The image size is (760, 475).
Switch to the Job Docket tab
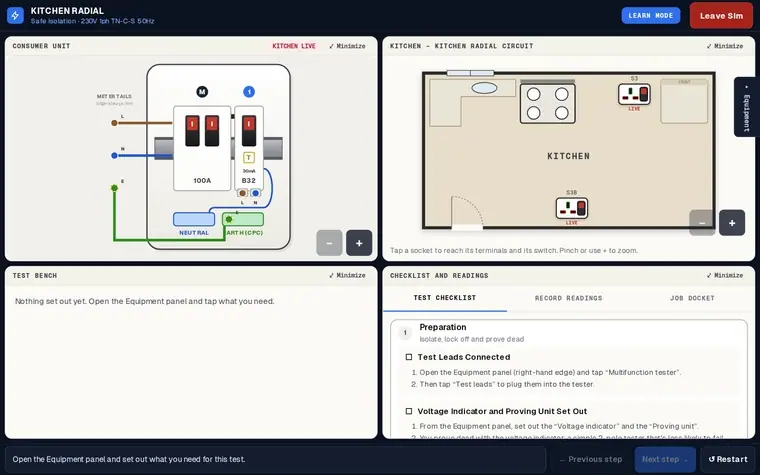pyautogui.click(x=692, y=298)
